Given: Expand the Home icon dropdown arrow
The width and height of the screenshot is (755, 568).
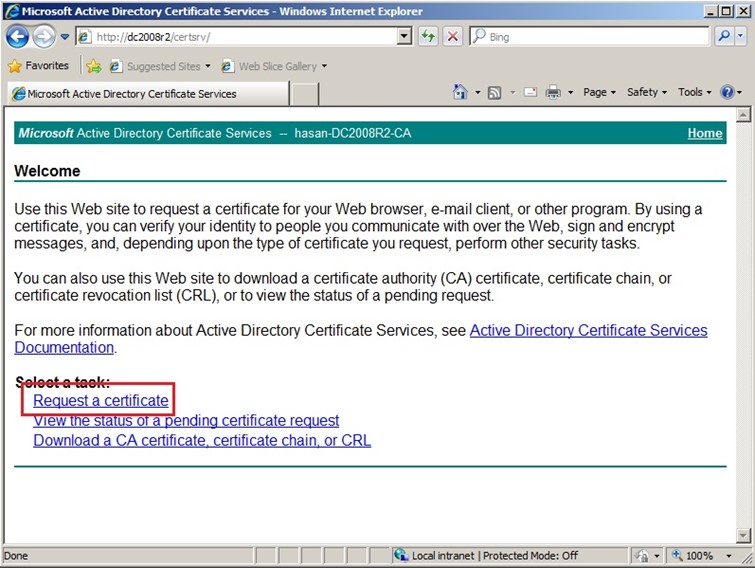Looking at the screenshot, I should [478, 92].
